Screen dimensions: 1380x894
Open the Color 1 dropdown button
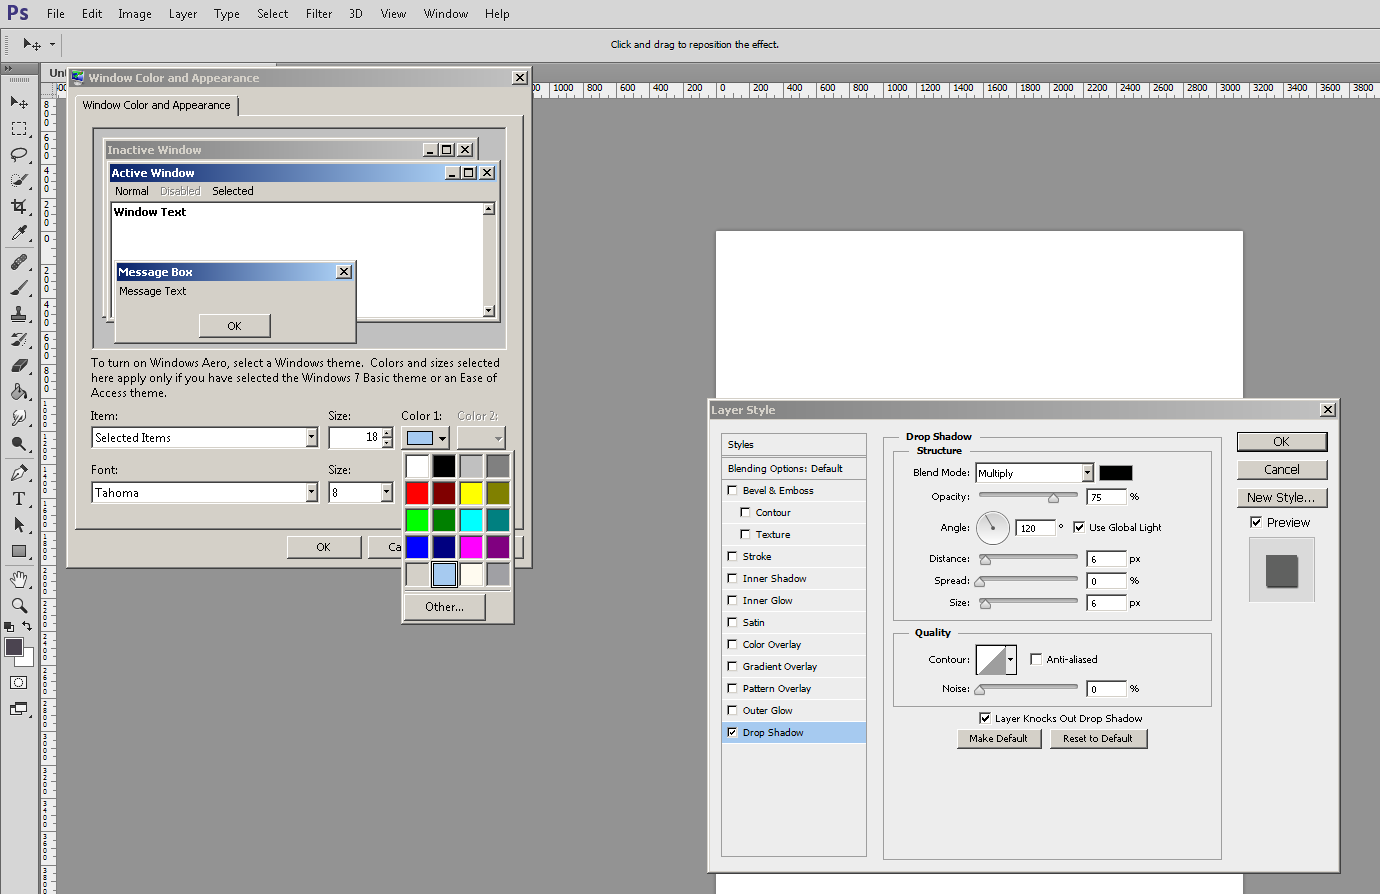click(426, 438)
